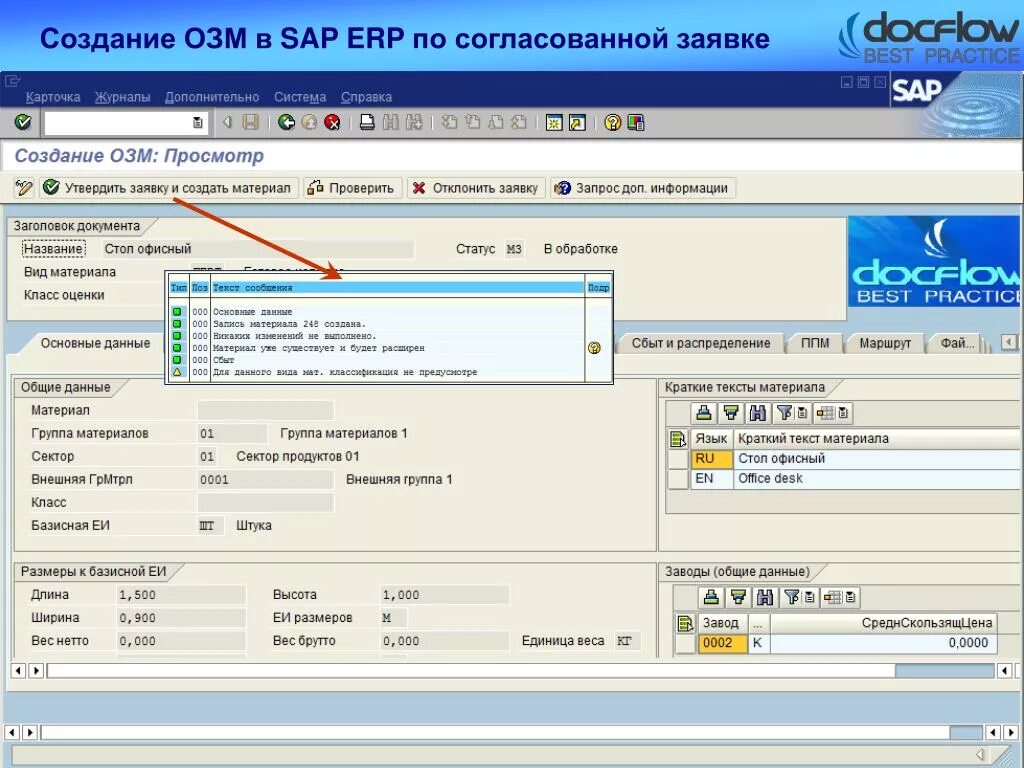Click the 'Запрос доп. информации' button

click(643, 188)
